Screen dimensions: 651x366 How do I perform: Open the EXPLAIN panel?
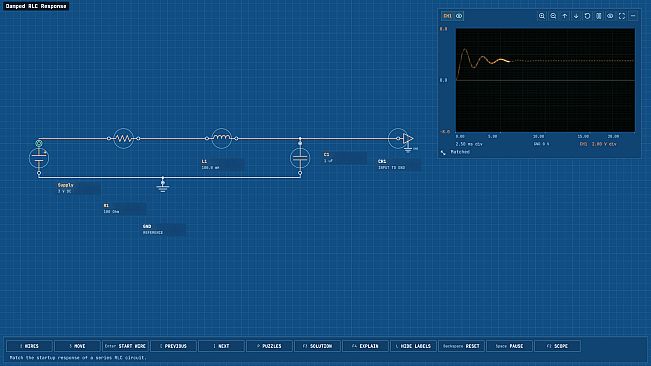click(365, 346)
